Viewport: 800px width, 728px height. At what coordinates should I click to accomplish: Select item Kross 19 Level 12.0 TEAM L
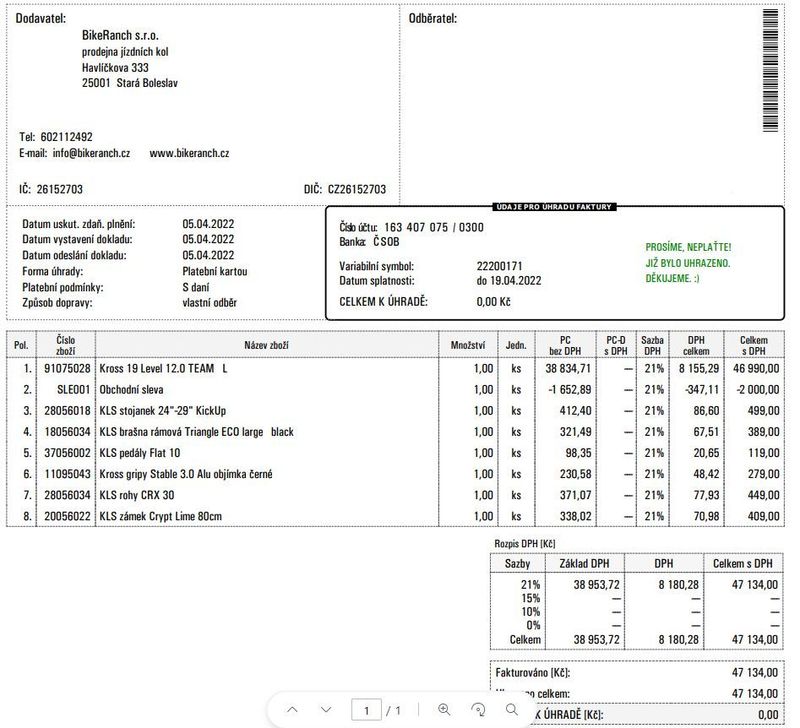point(163,368)
